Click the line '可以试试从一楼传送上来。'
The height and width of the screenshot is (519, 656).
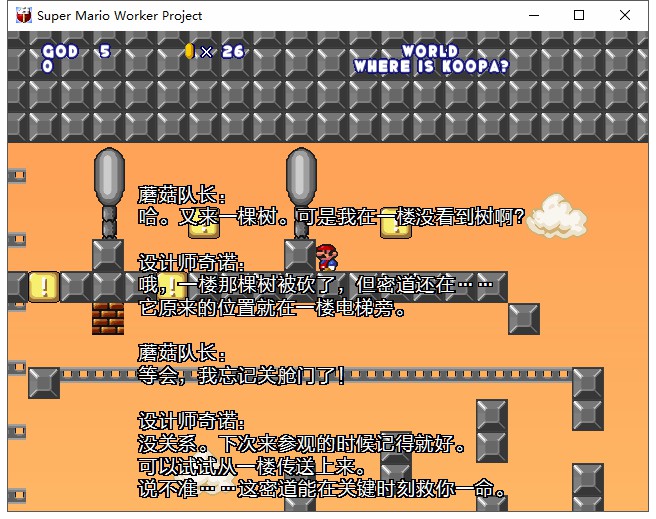point(252,466)
